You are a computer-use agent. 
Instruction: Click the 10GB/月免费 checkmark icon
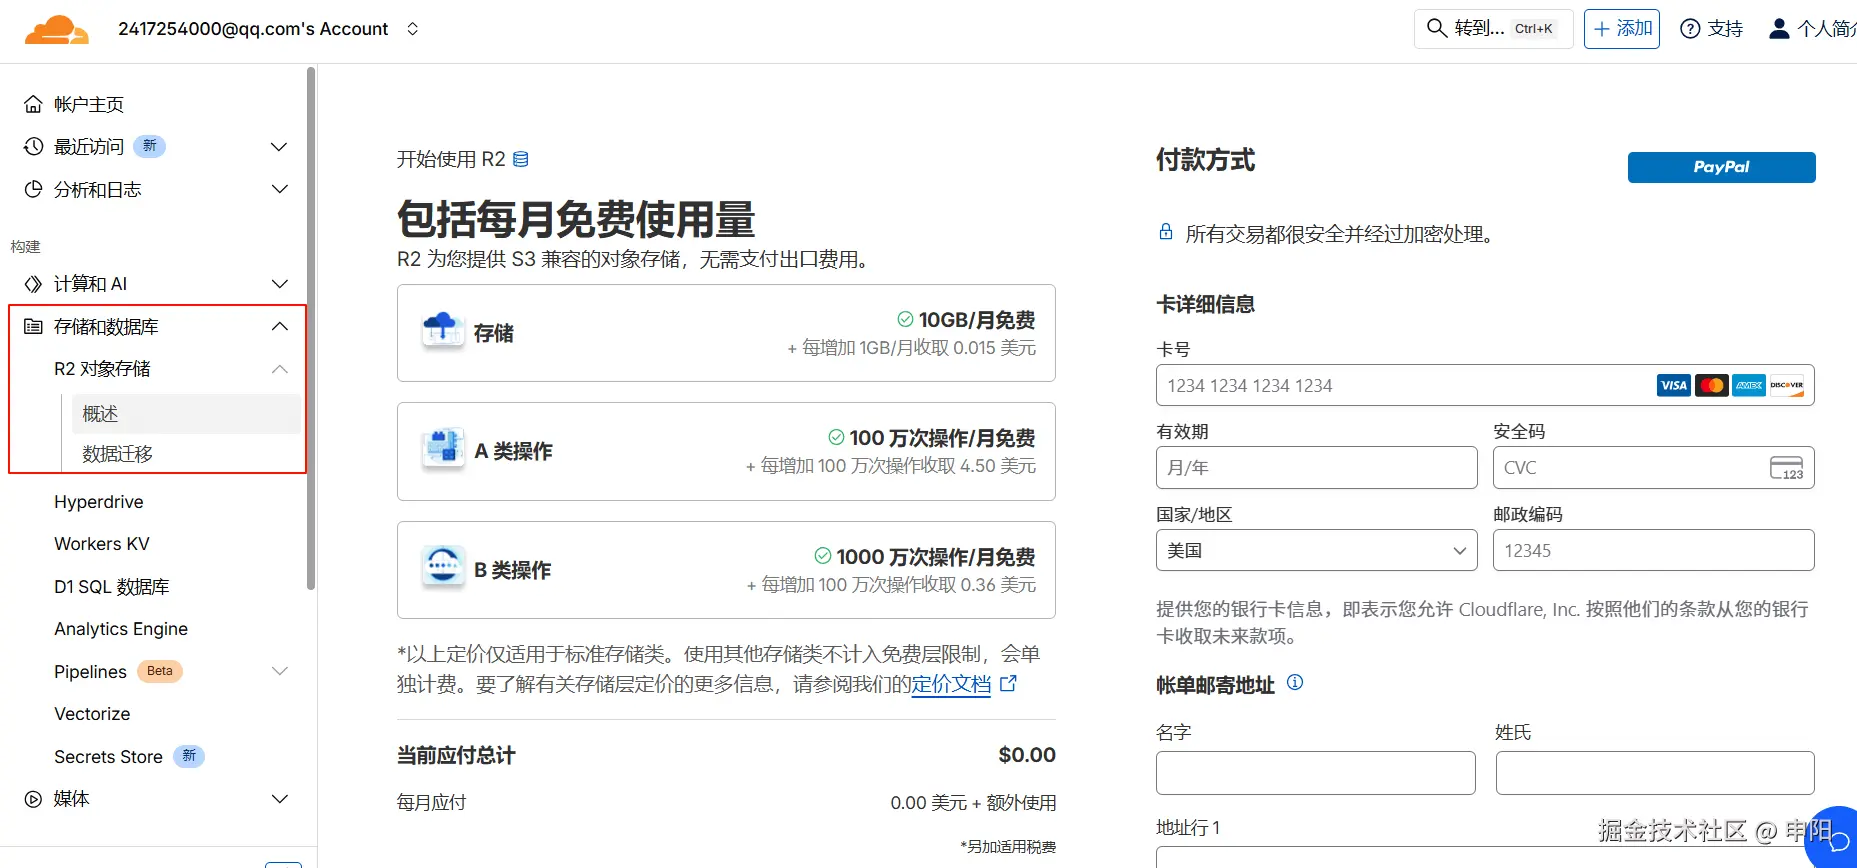tap(905, 319)
